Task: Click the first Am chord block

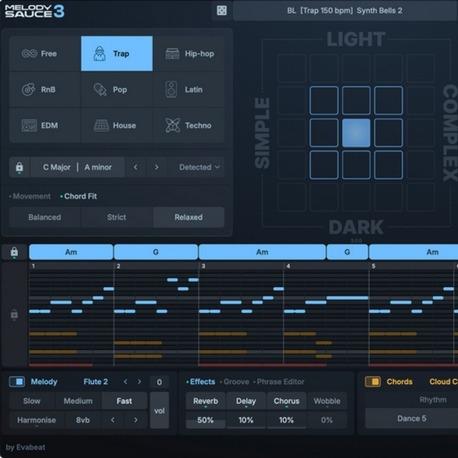Action: [x=71, y=252]
